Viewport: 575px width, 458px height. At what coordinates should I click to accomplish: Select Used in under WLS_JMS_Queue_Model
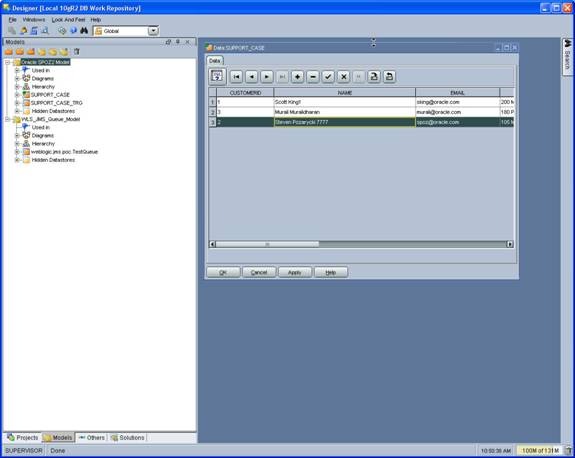41,127
